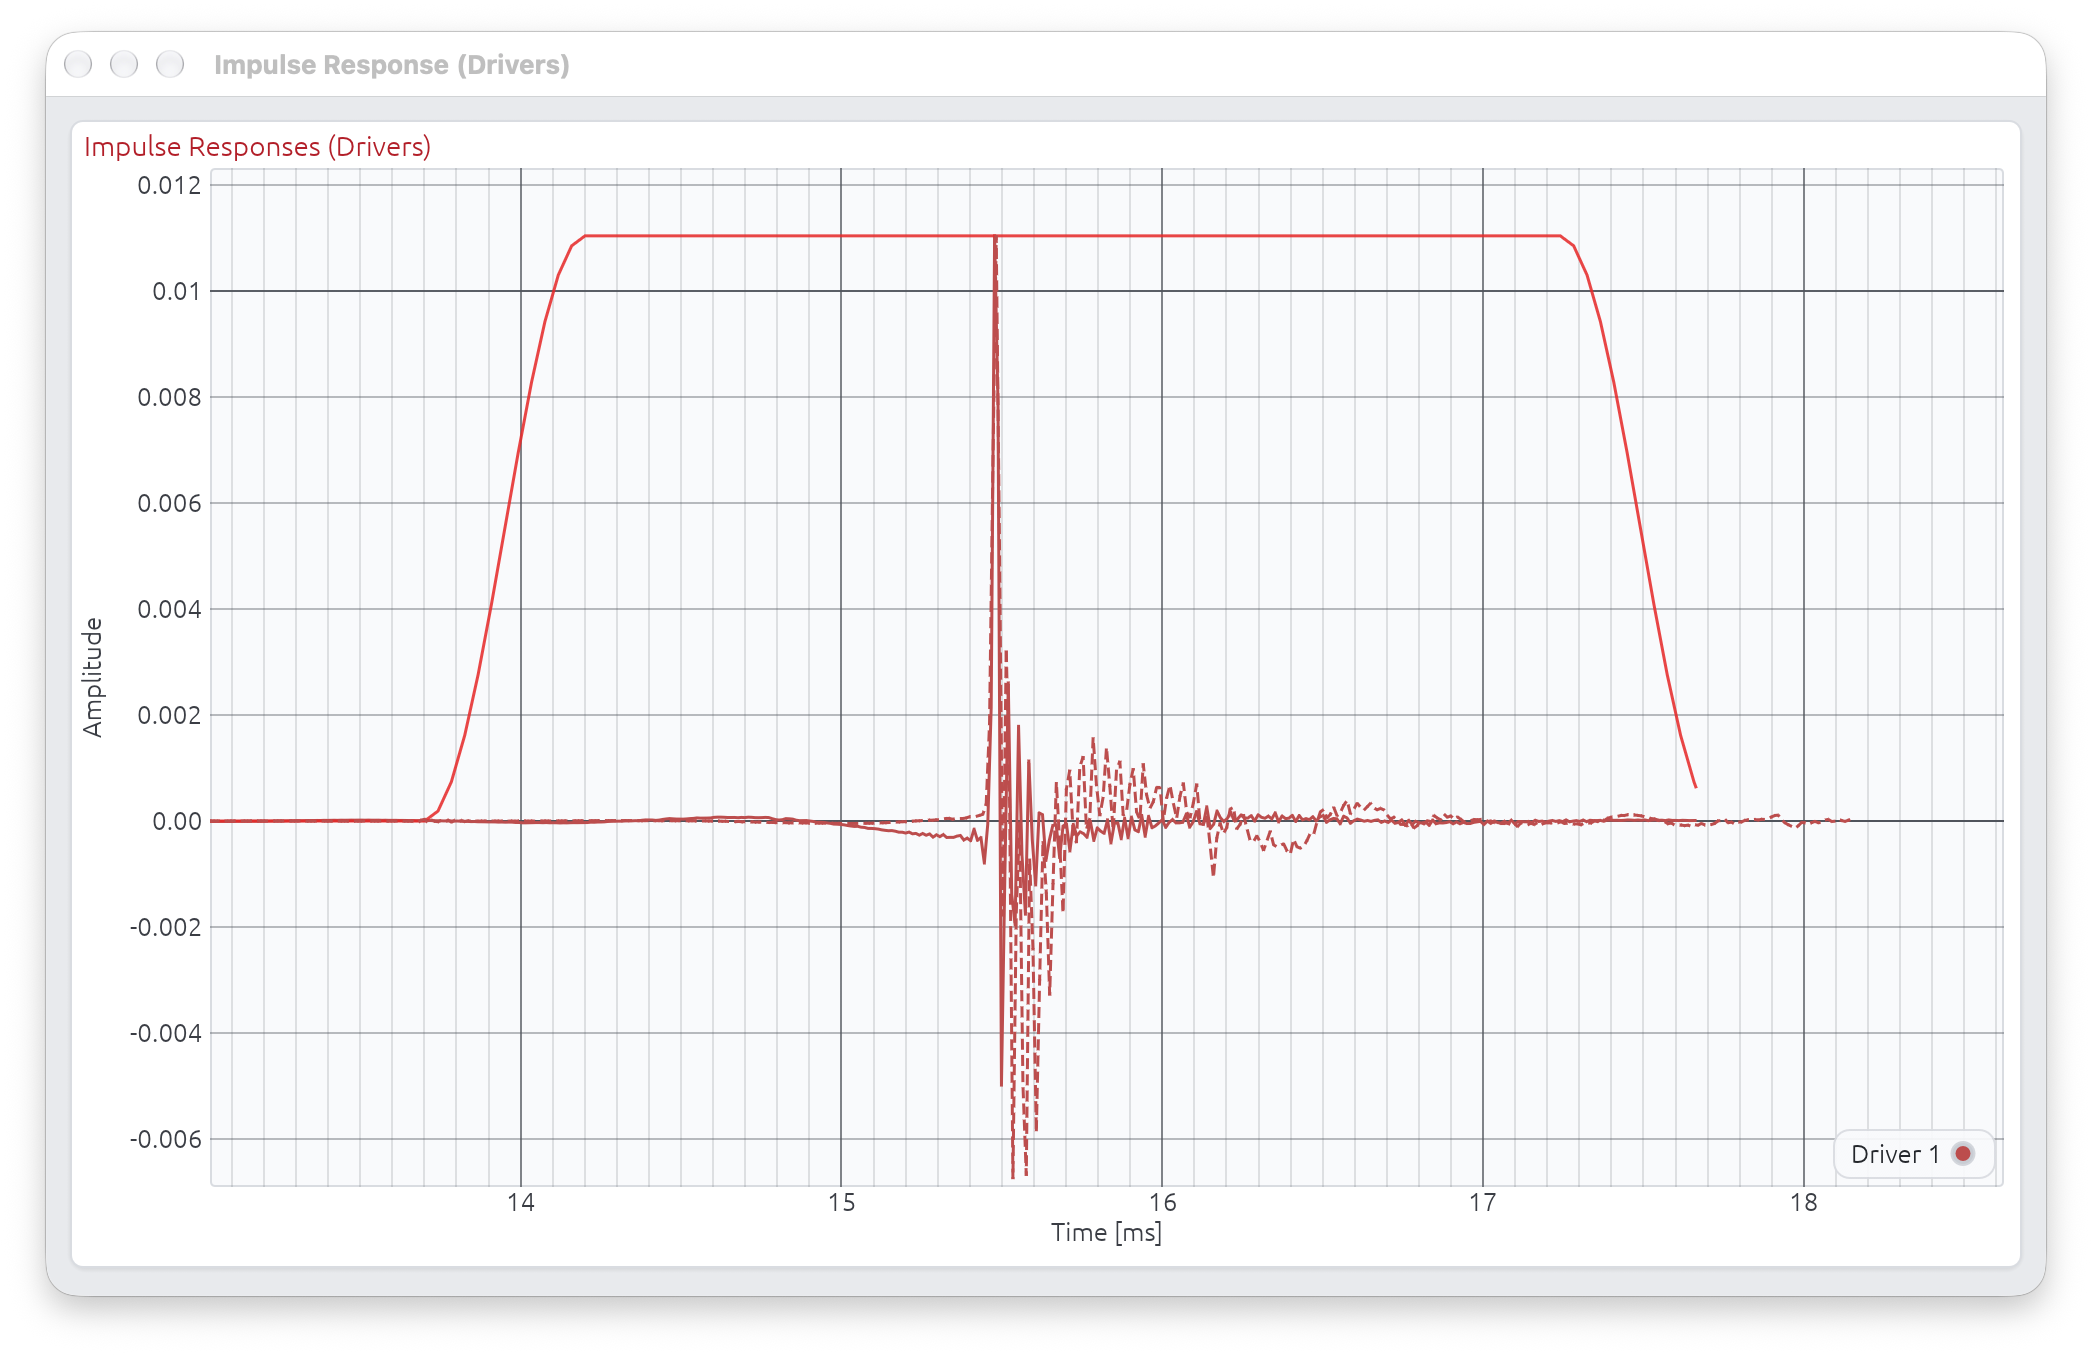Click the window title Impulse Response (Drivers)
2092x1356 pixels.
[x=391, y=65]
